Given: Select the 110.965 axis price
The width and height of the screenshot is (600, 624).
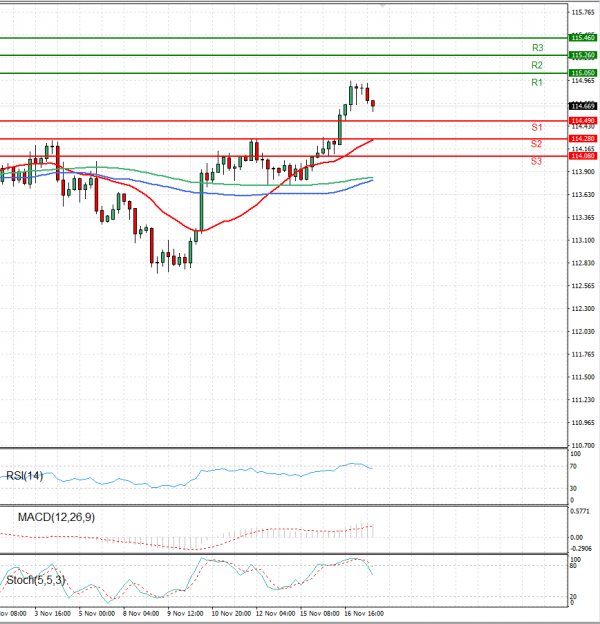Looking at the screenshot, I should [583, 423].
